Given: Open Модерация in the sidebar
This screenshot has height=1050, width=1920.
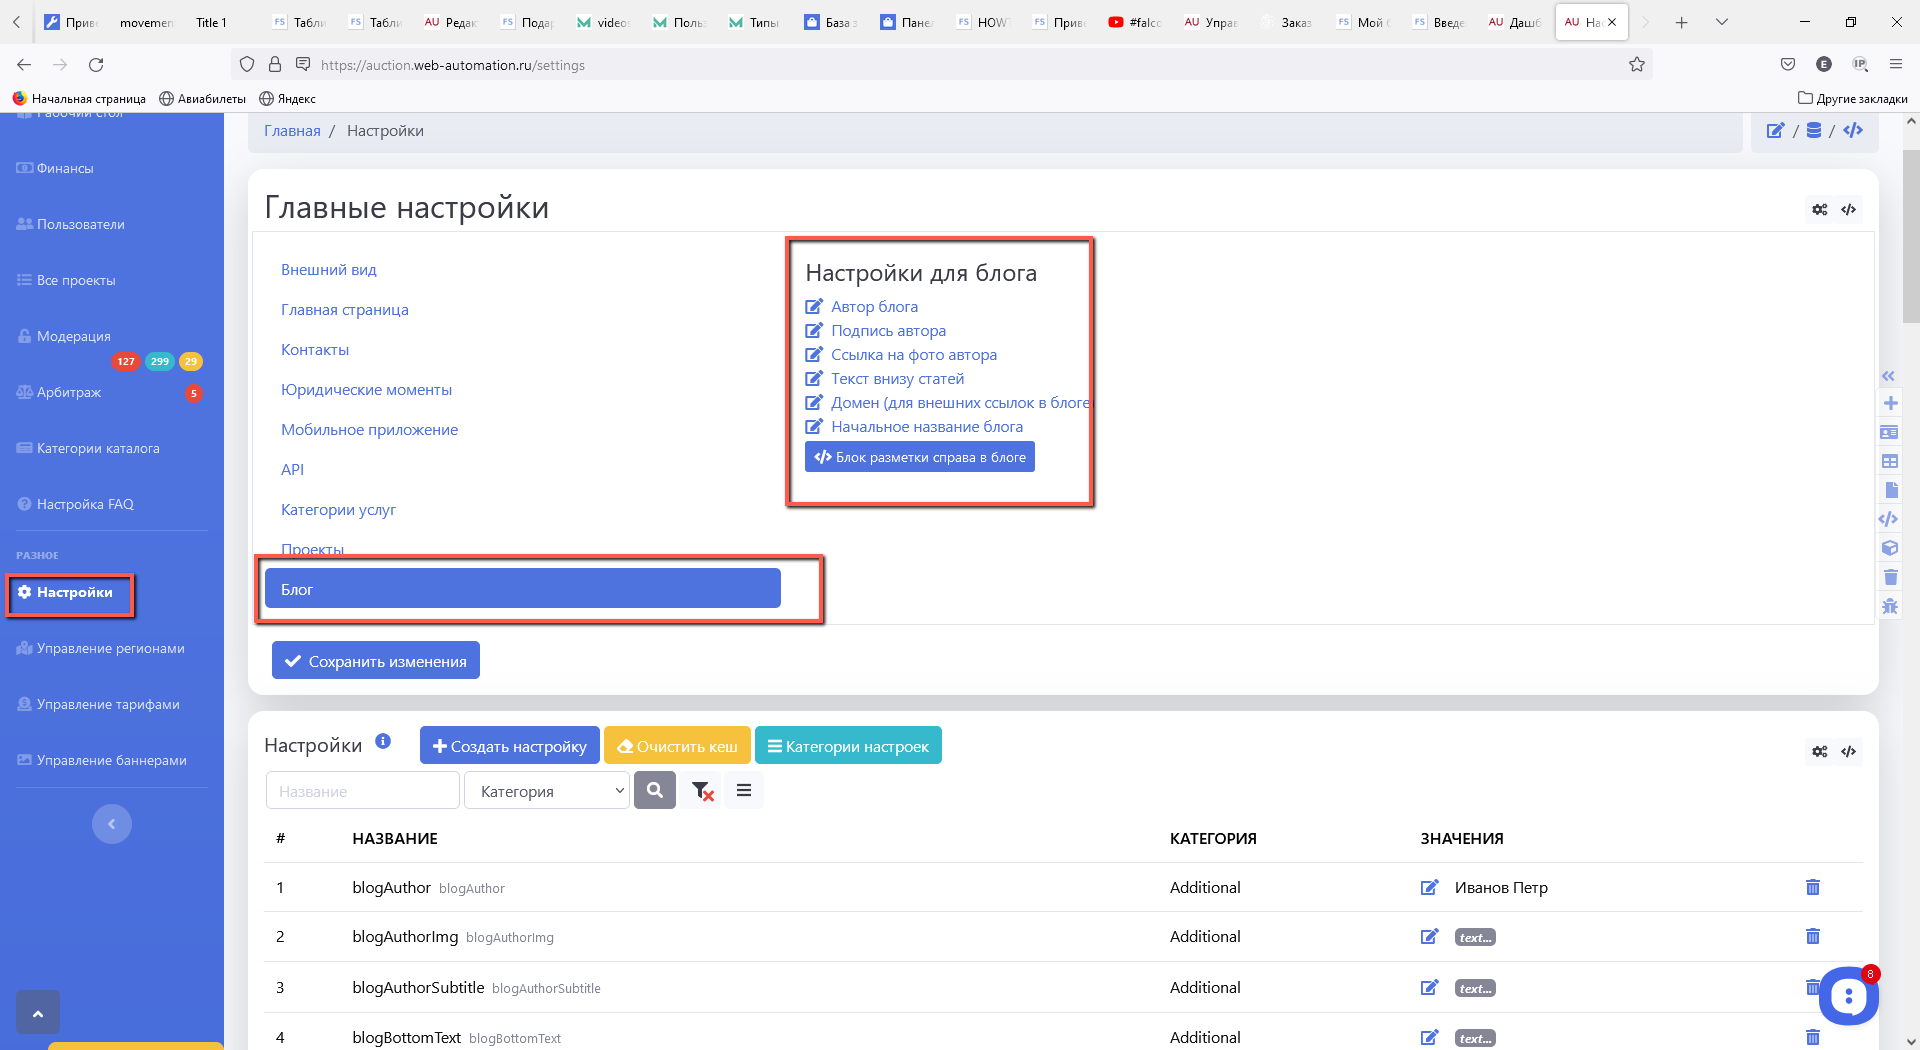Looking at the screenshot, I should 74,336.
